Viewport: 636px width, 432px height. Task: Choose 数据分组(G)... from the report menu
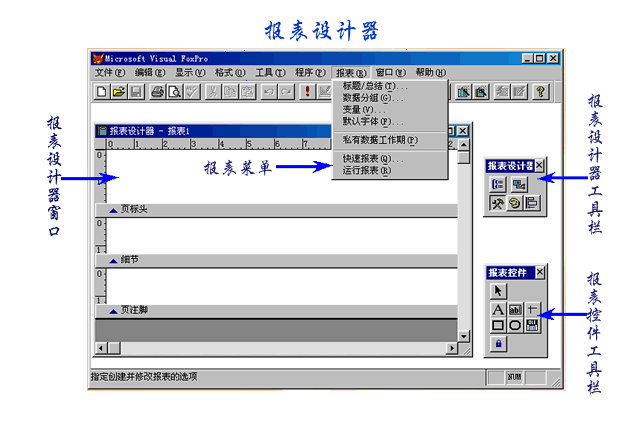coord(390,98)
